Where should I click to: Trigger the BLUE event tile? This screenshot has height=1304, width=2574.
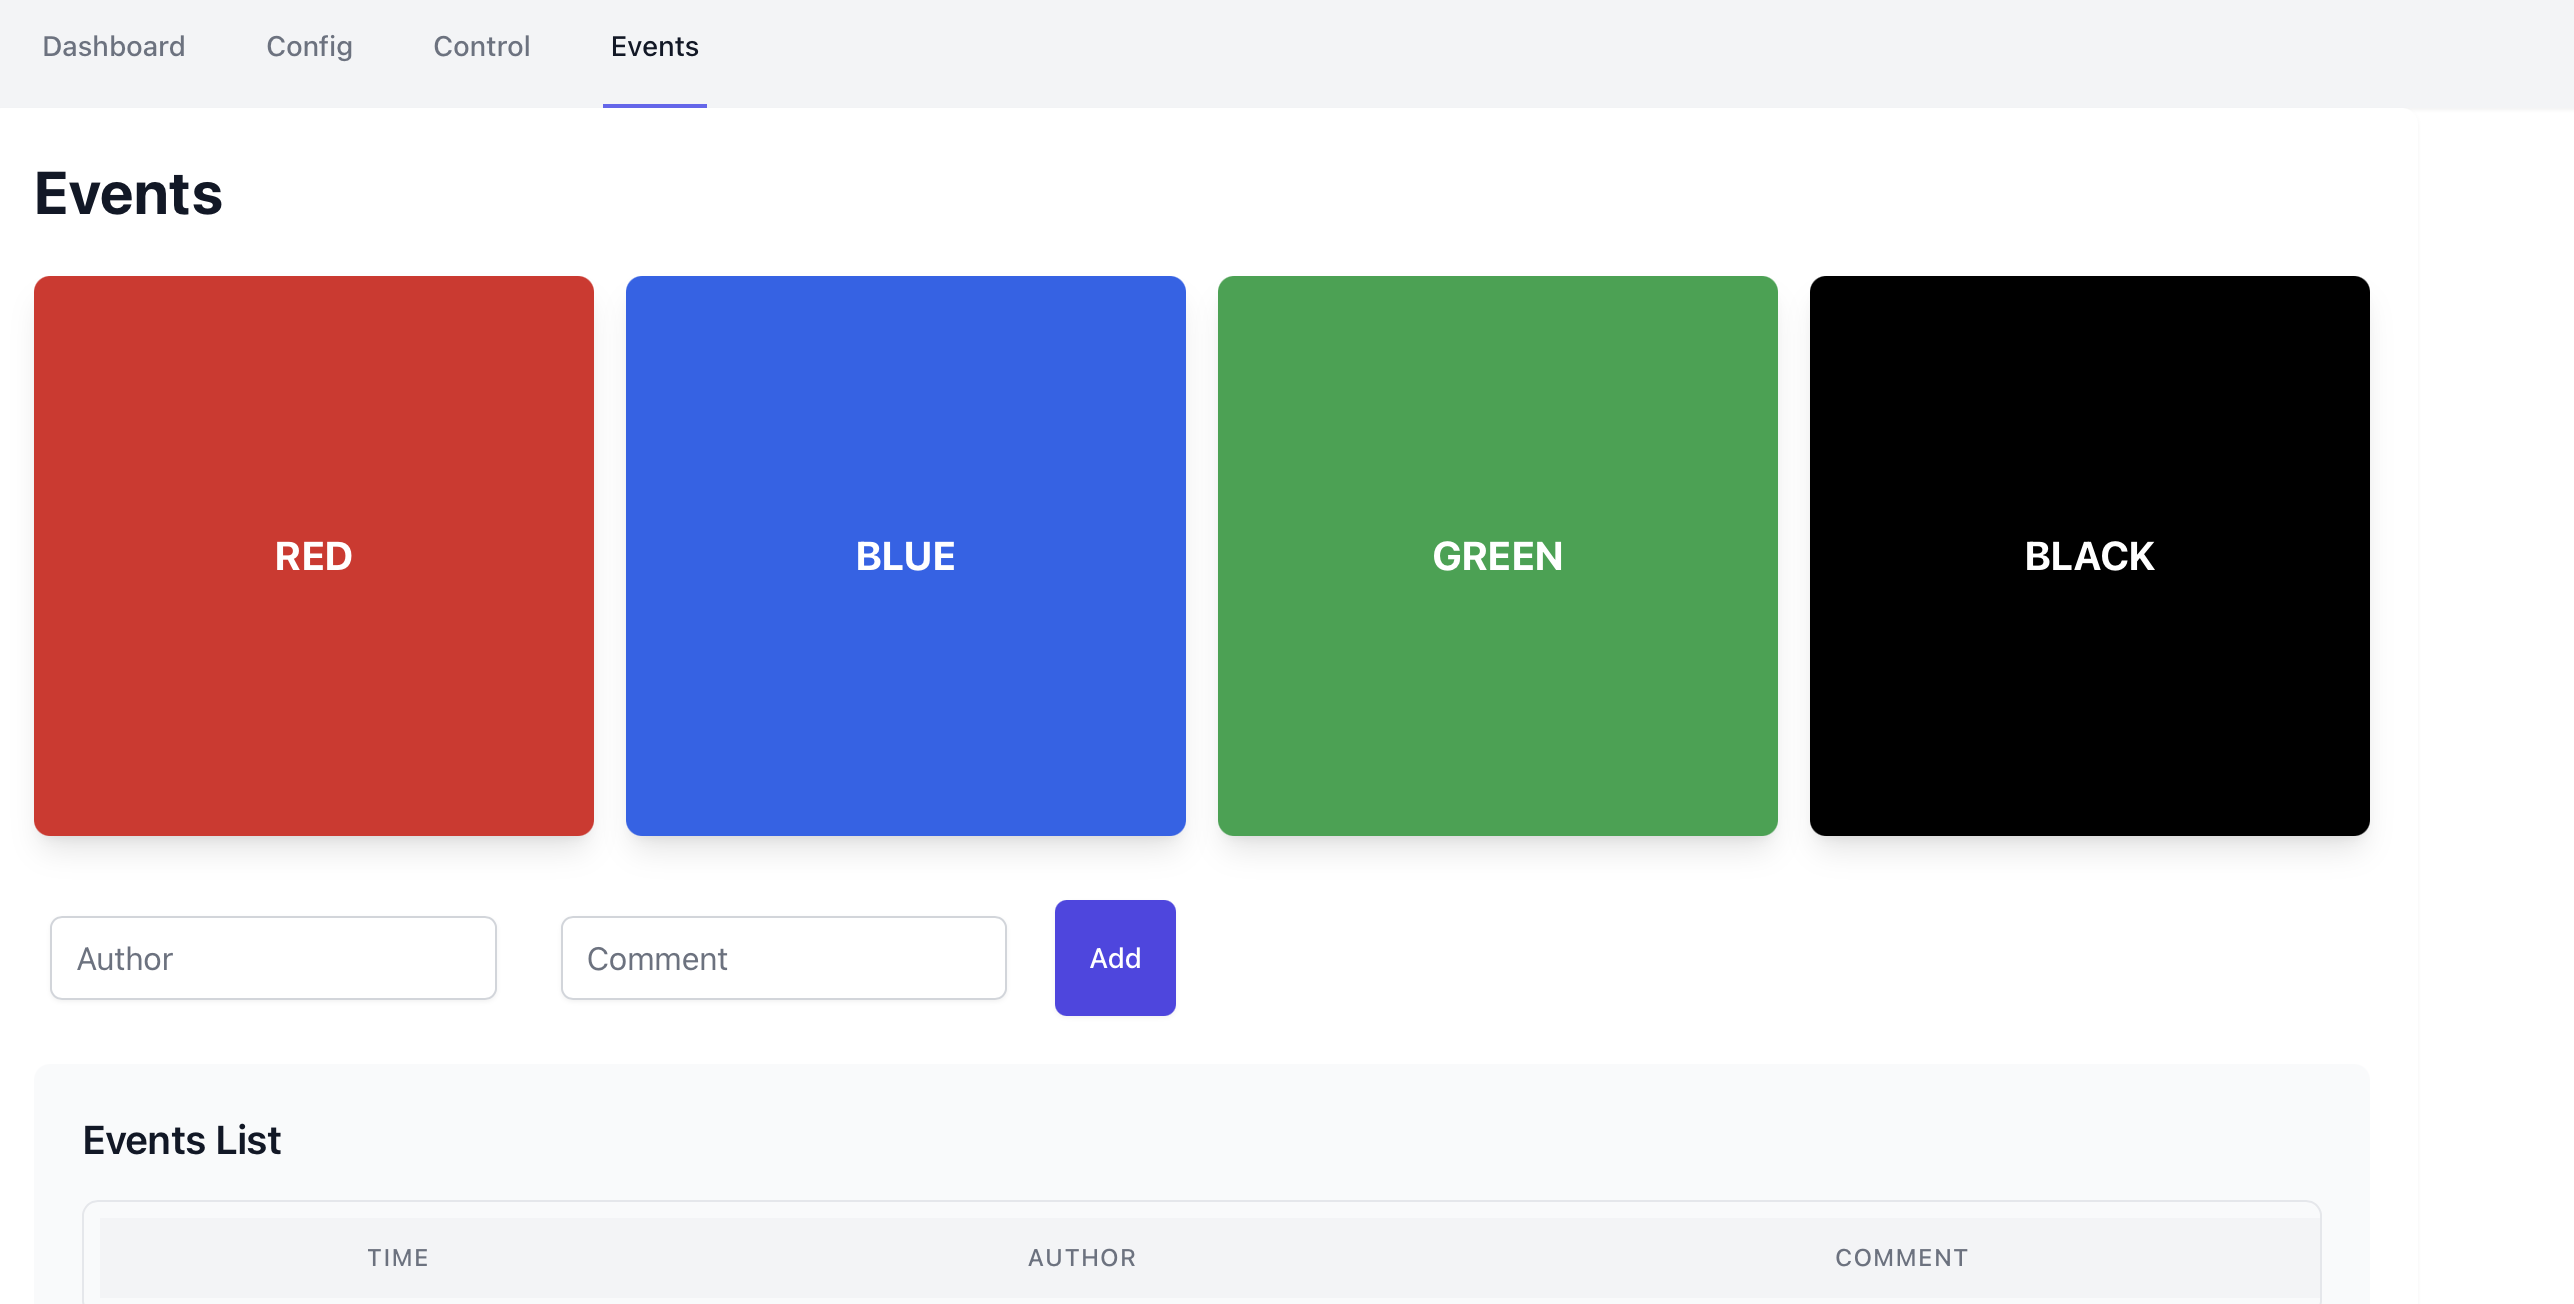906,556
